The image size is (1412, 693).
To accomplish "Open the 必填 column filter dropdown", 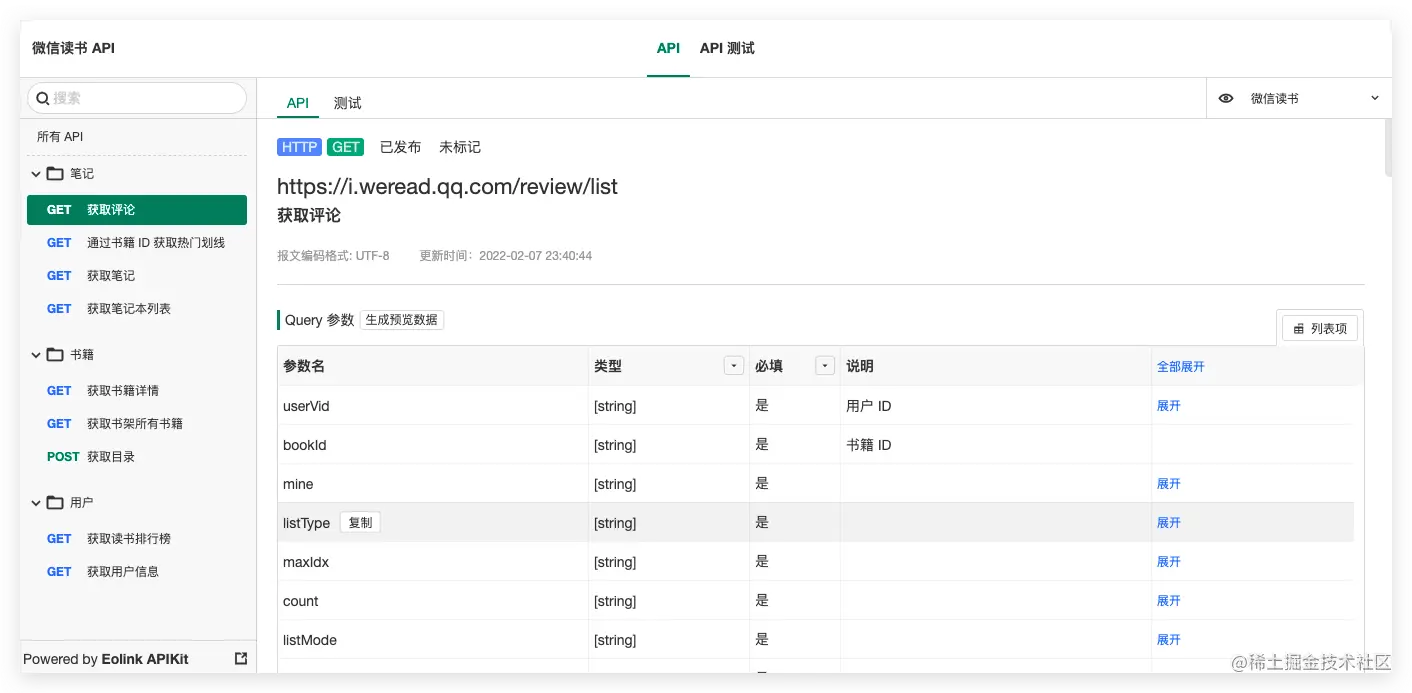I will click(825, 366).
